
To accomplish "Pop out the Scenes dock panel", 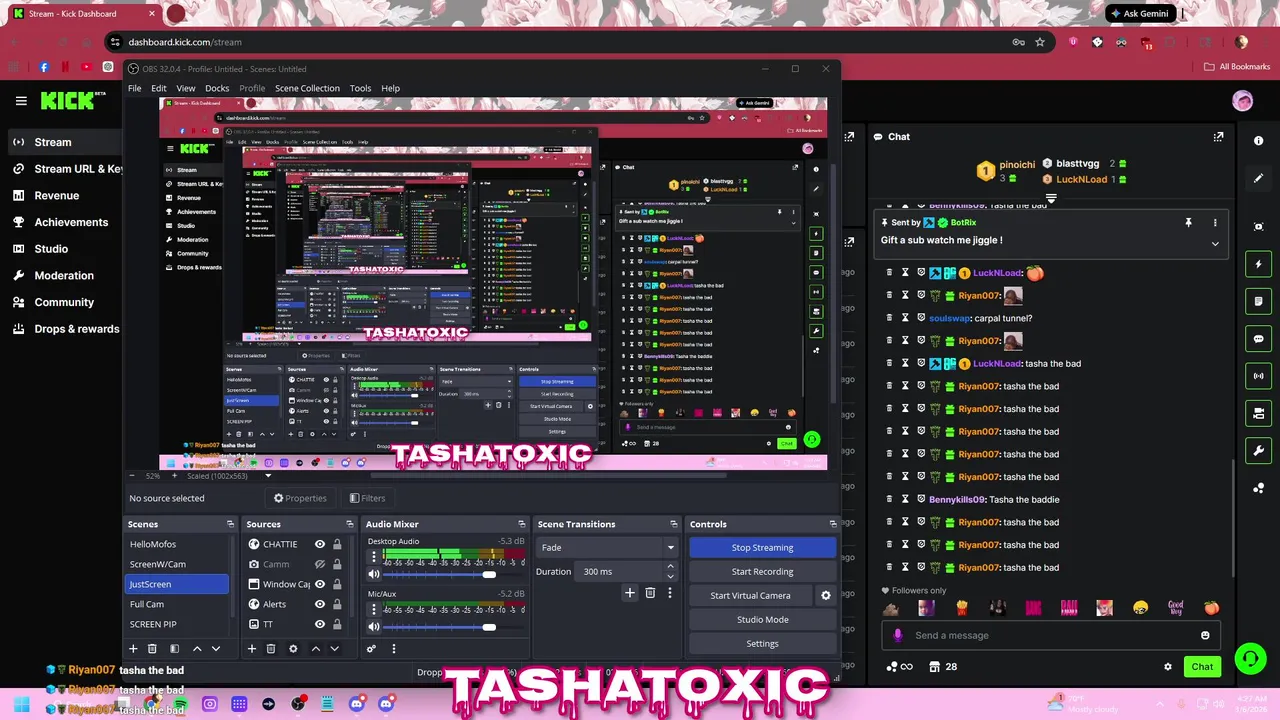I will 230,524.
